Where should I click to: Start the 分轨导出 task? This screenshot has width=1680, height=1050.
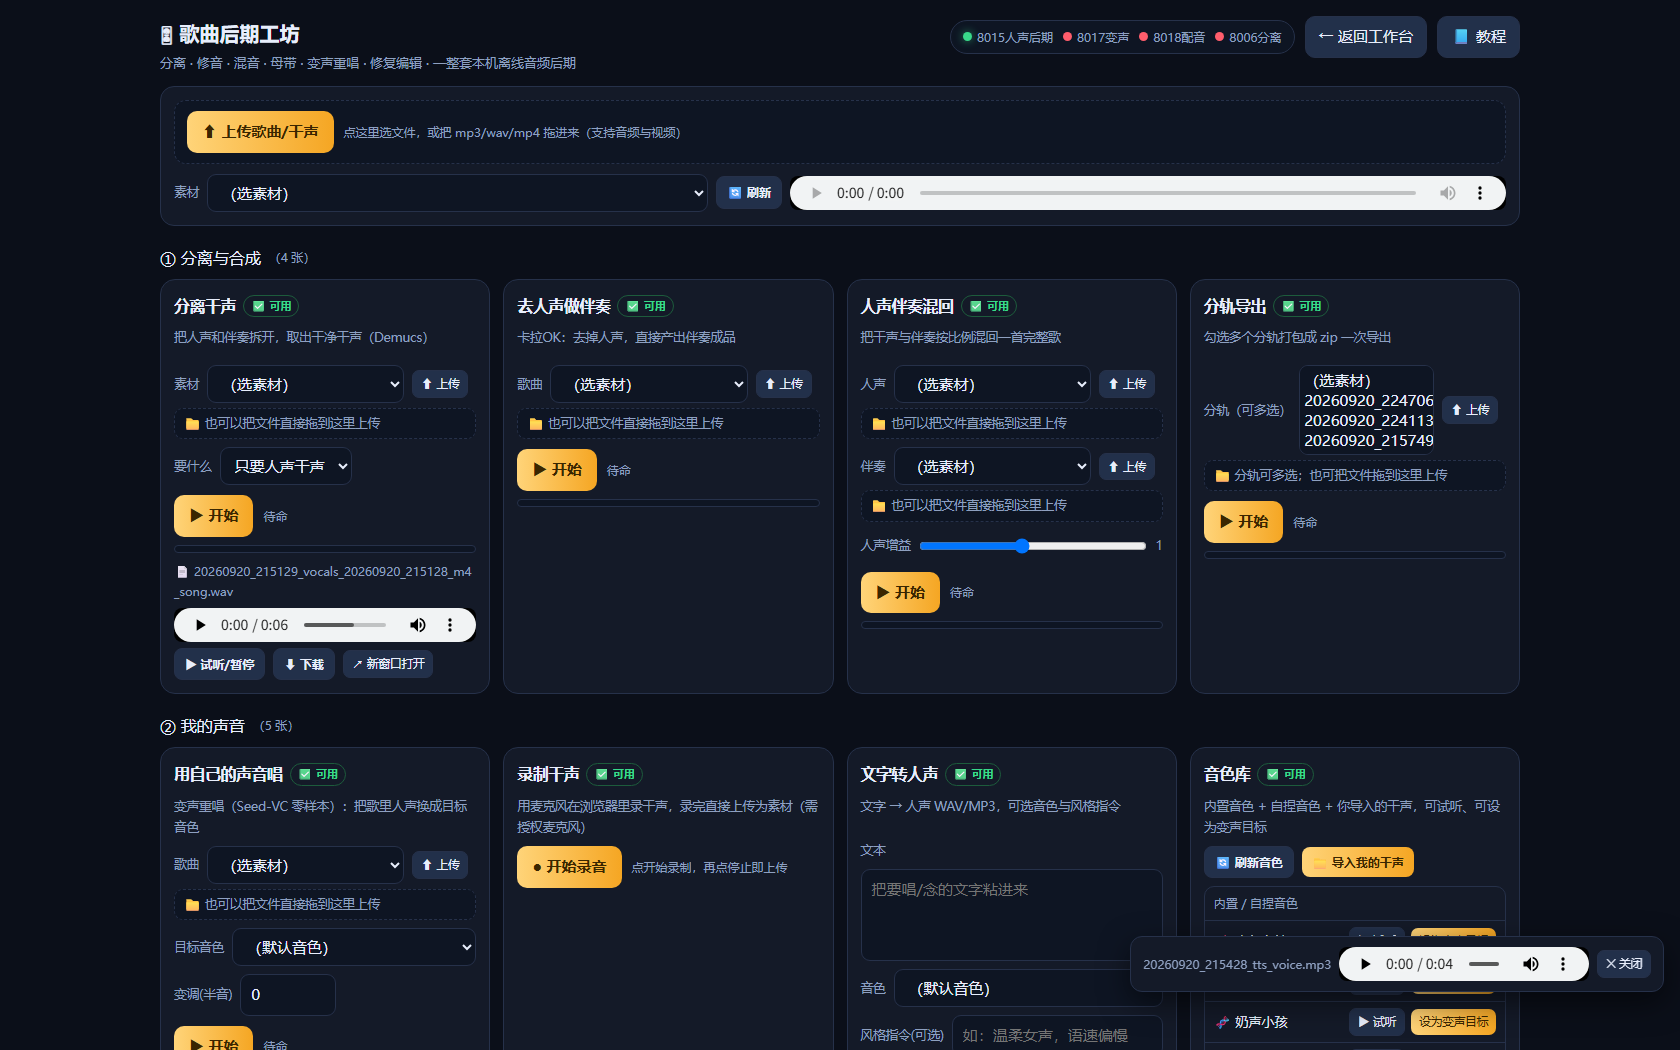(1243, 522)
